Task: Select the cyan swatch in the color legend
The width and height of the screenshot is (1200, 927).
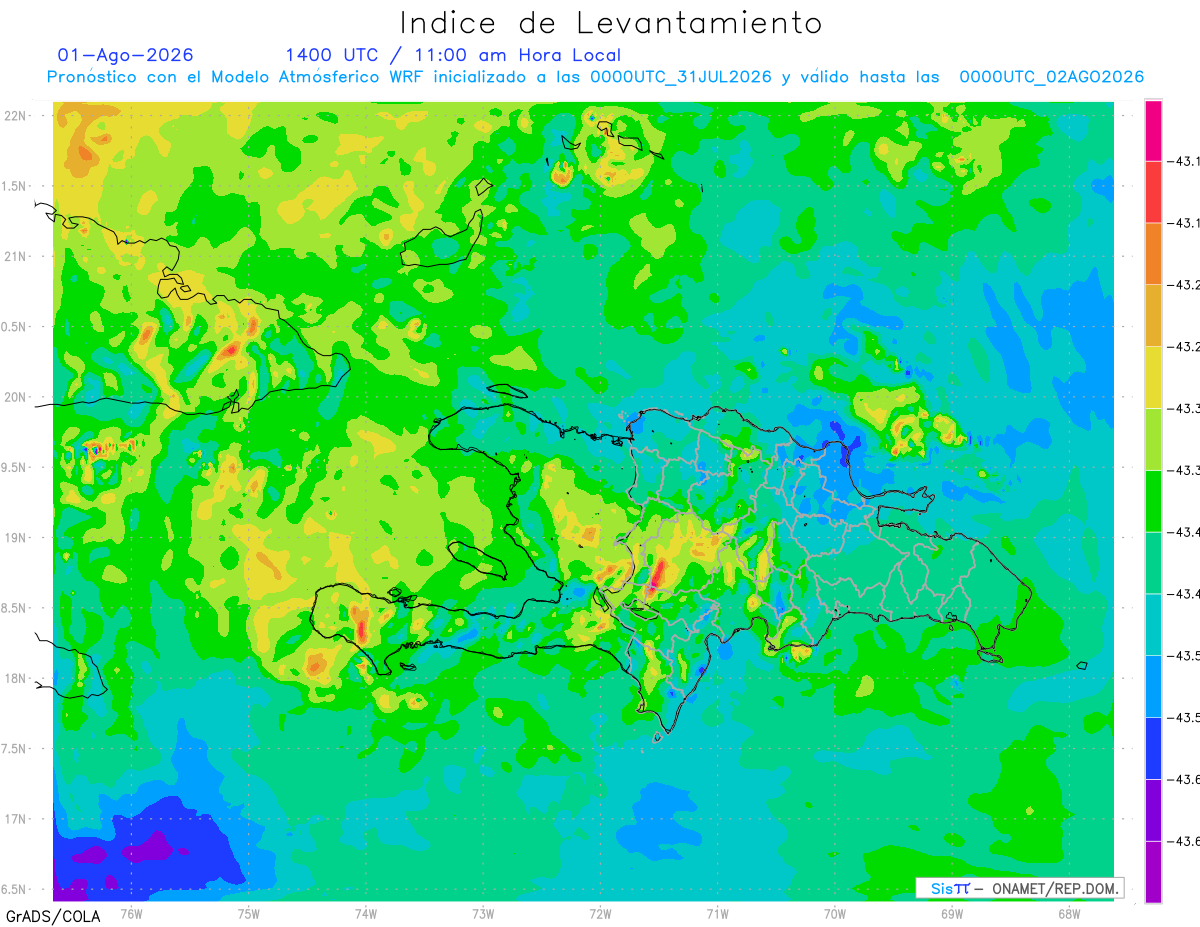Action: (1153, 625)
